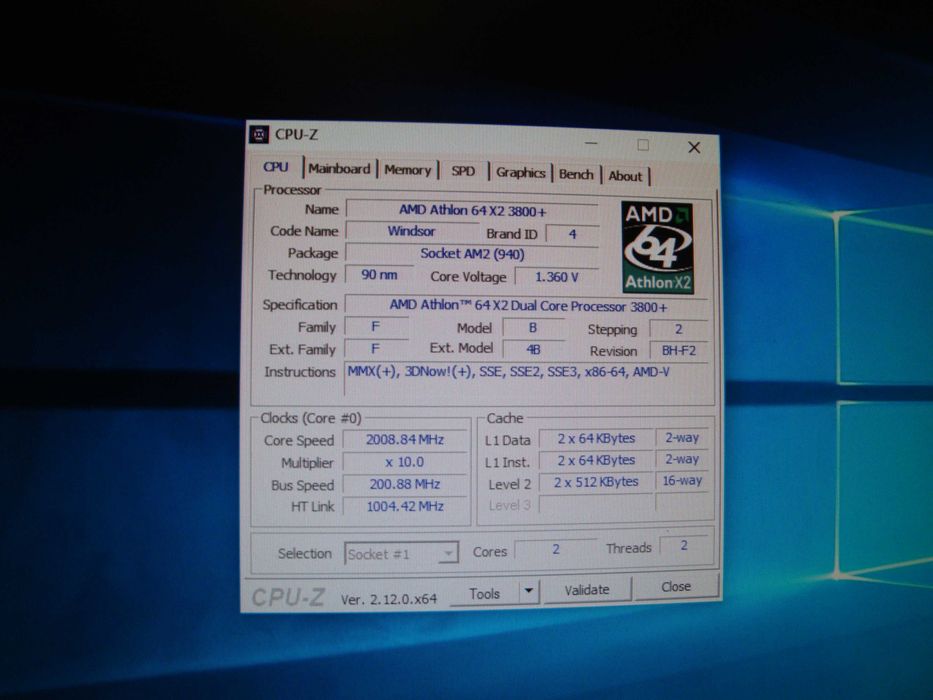Click the AMD Athlon 64 X2 logo
The height and width of the screenshot is (700, 933).
coord(658,248)
